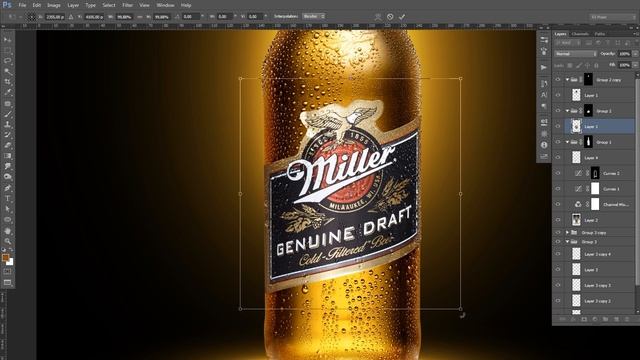The image size is (640, 360).
Task: Open the File menu
Action: point(22,5)
